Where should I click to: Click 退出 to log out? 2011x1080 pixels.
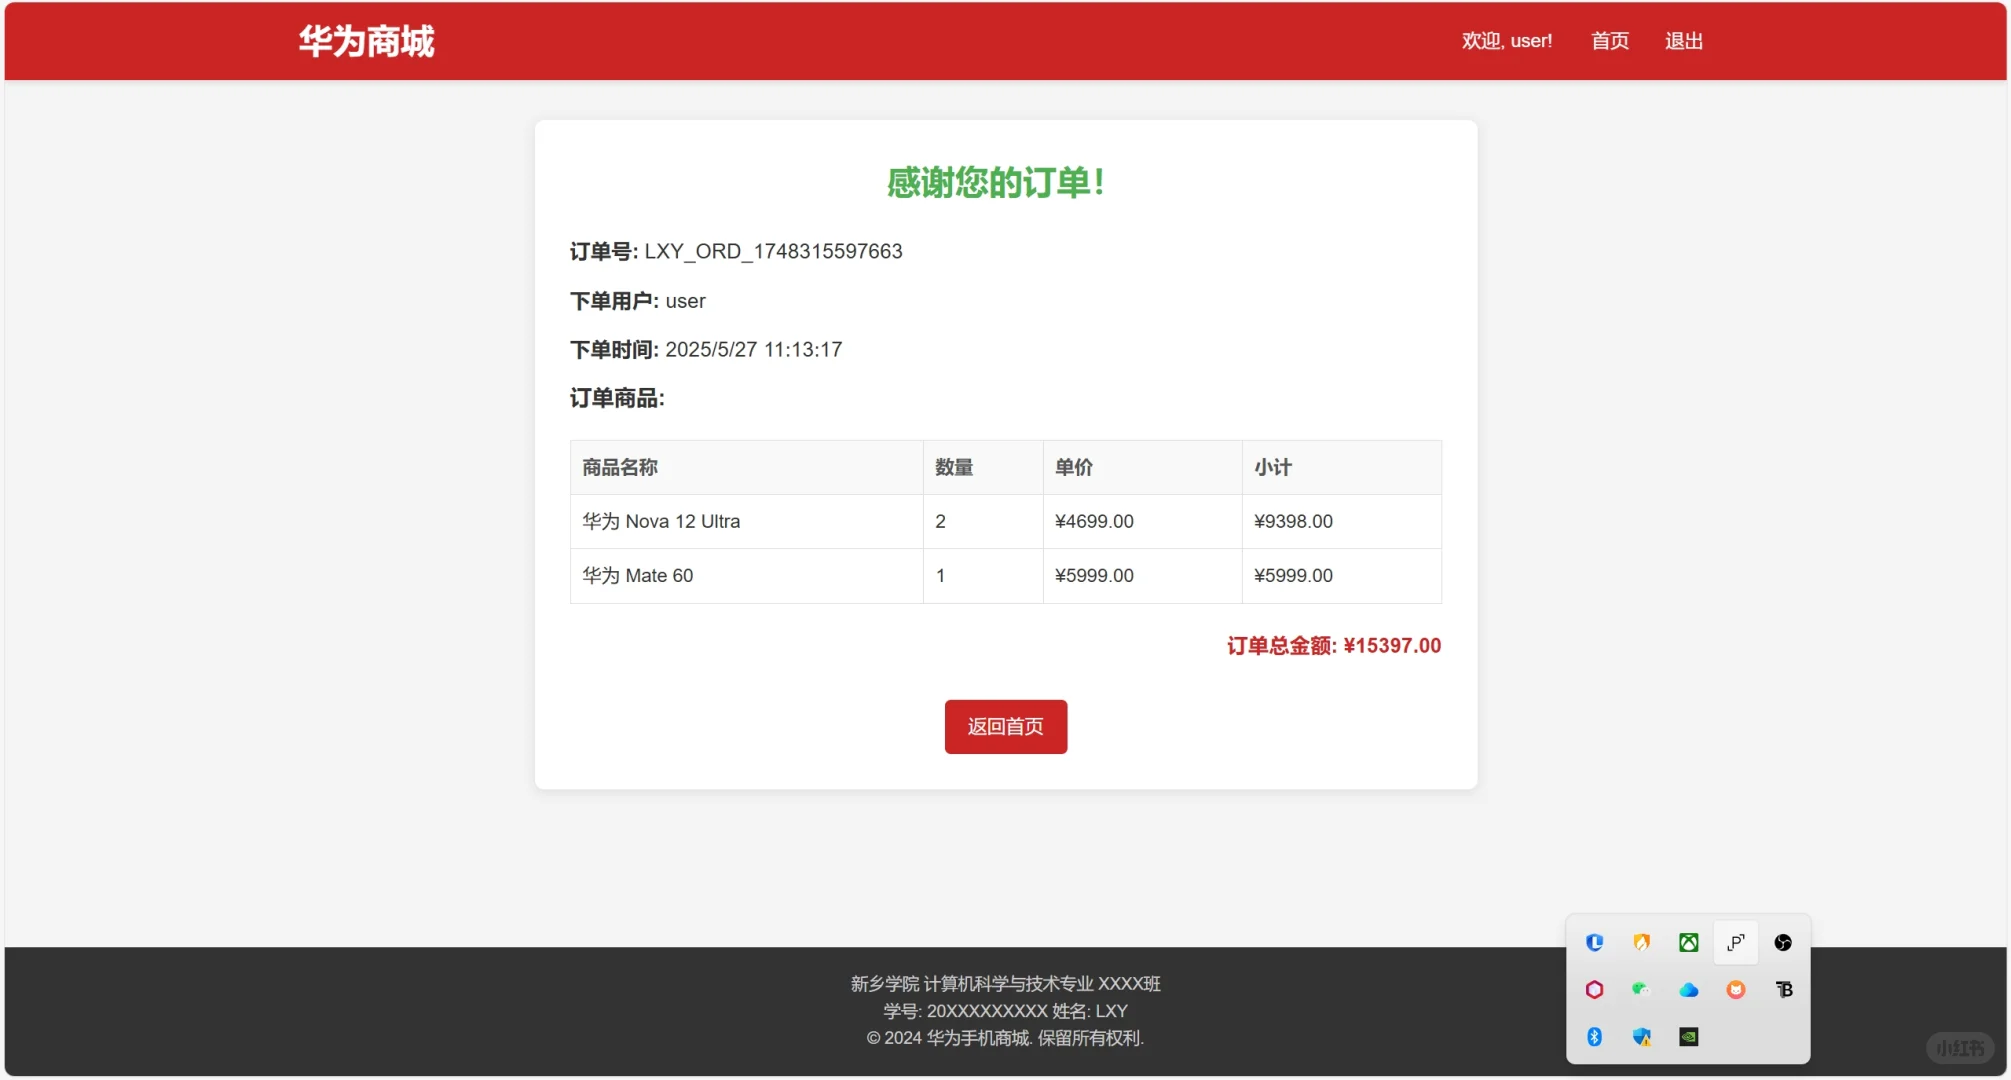pos(1683,41)
